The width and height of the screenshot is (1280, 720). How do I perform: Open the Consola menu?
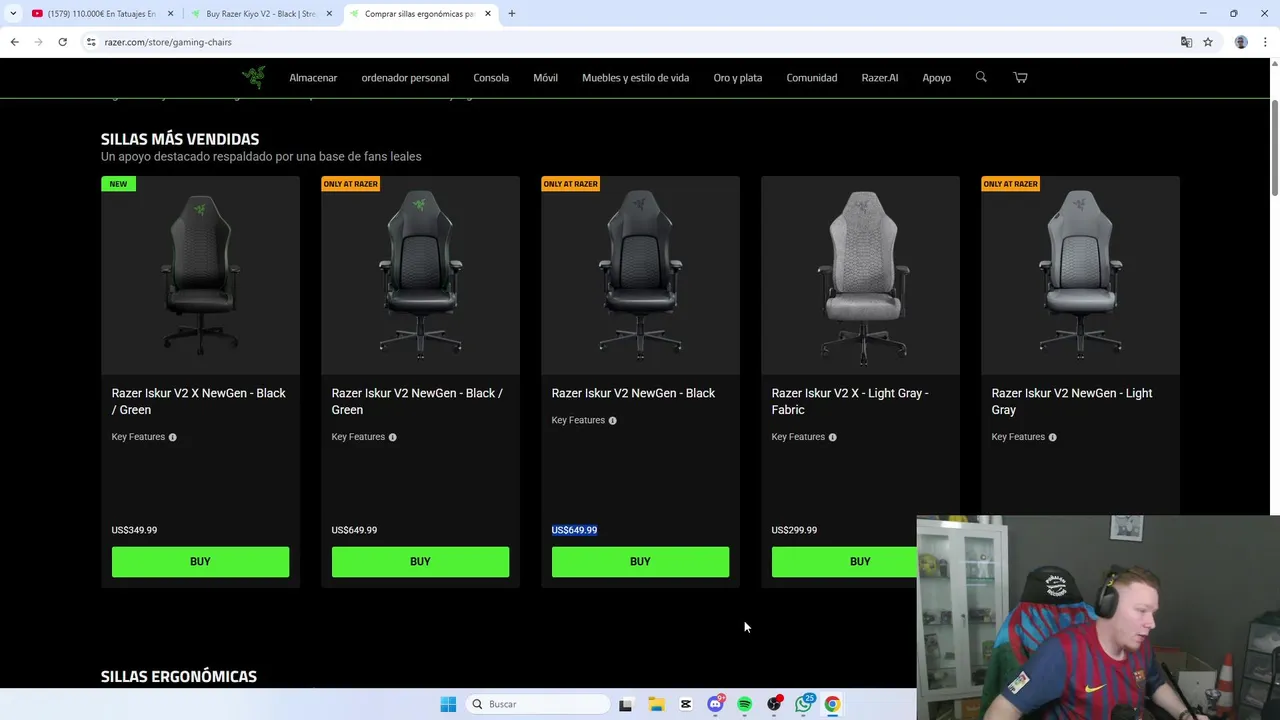tap(491, 78)
